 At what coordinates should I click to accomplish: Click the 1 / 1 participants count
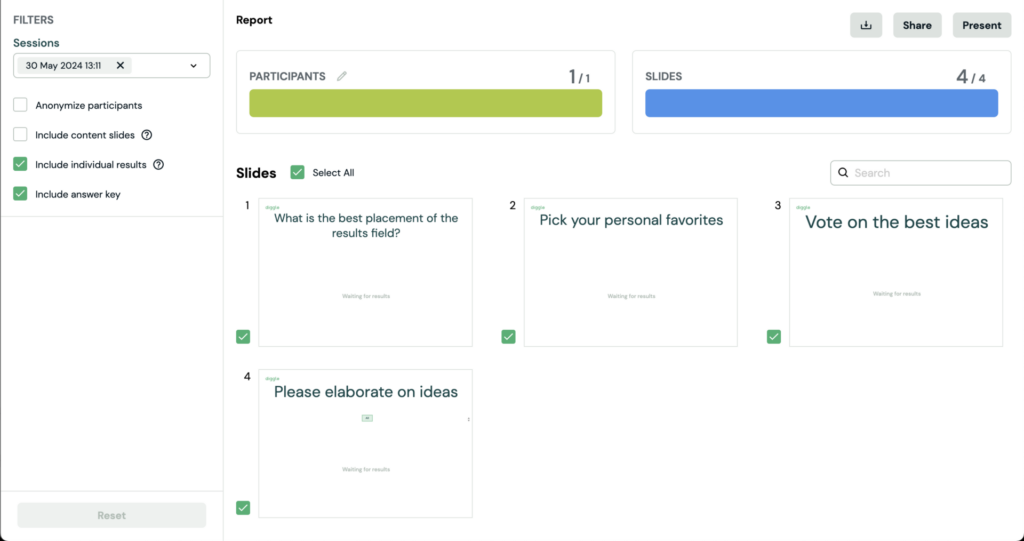pyautogui.click(x=579, y=77)
